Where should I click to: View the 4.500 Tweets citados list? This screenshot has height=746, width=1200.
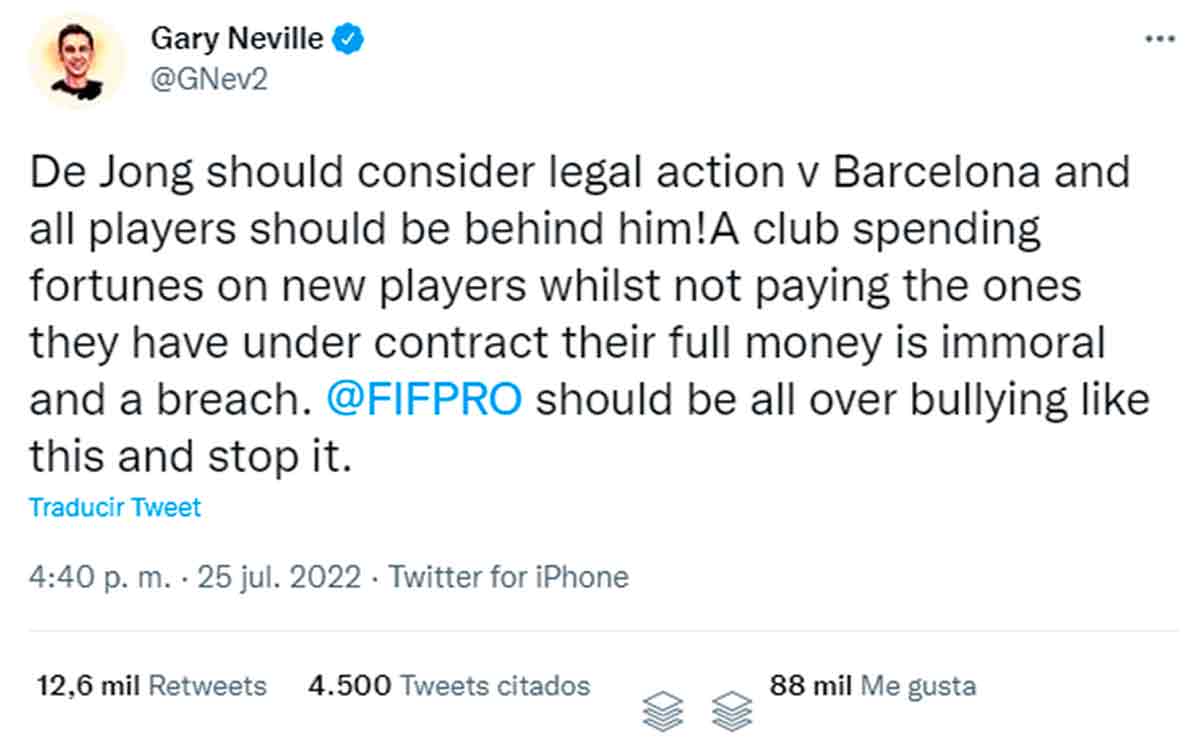(449, 686)
